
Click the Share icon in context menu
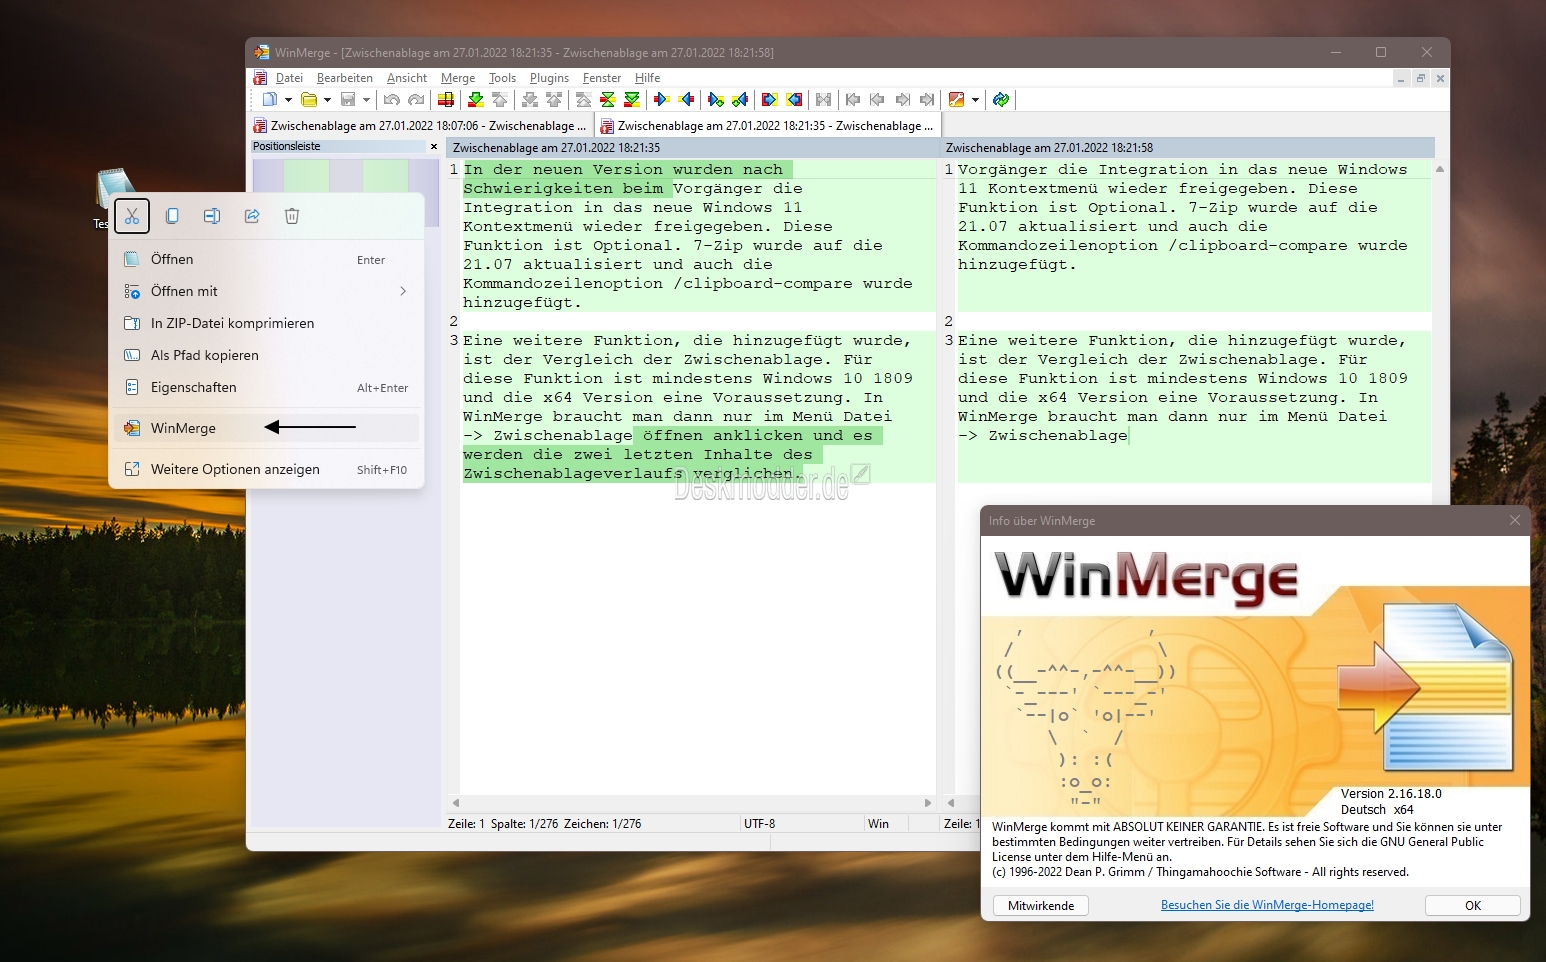pyautogui.click(x=252, y=216)
